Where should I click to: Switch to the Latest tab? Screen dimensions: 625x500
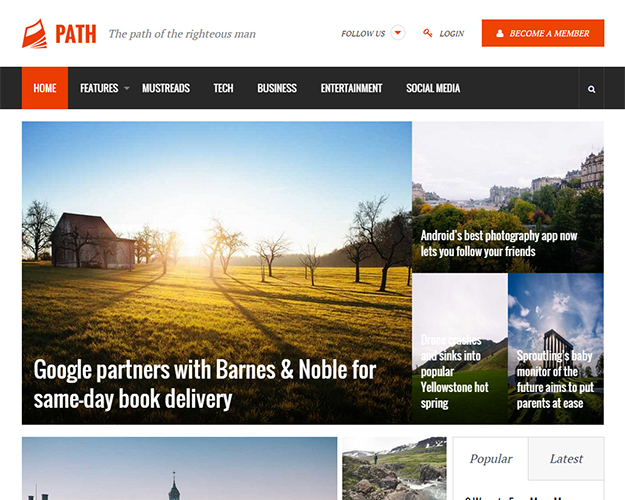point(566,459)
